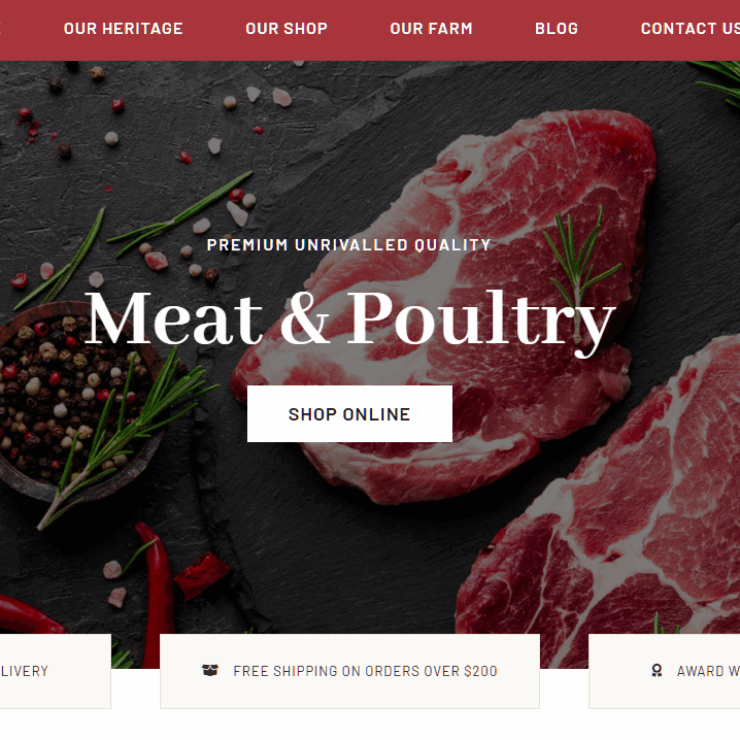Open the Our Heritage menu item
The height and width of the screenshot is (740, 740).
pos(123,29)
